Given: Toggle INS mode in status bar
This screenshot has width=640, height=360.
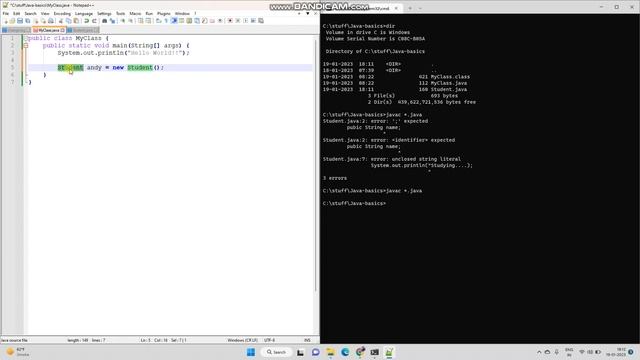Looking at the screenshot, I should pyautogui.click(x=307, y=340).
